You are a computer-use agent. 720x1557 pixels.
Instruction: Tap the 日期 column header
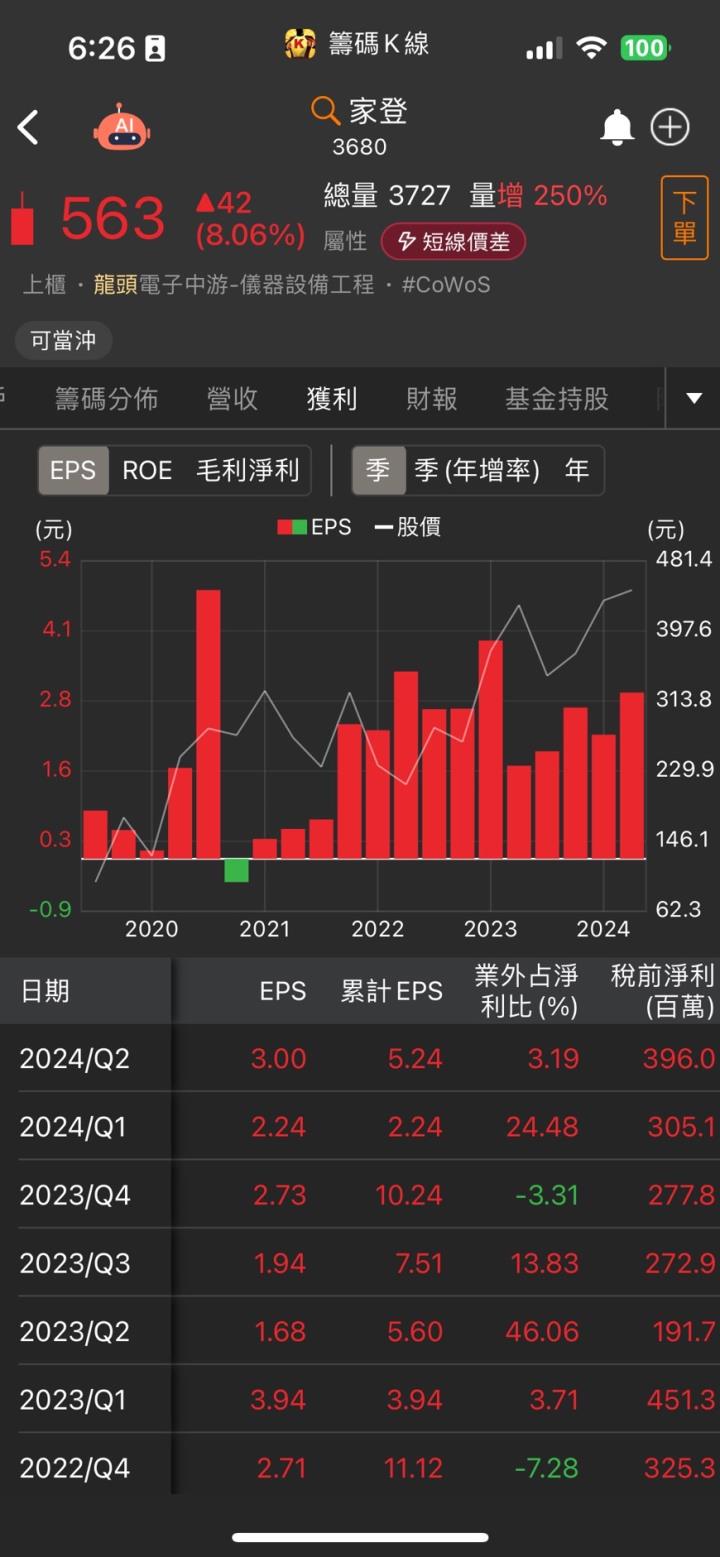coord(46,991)
